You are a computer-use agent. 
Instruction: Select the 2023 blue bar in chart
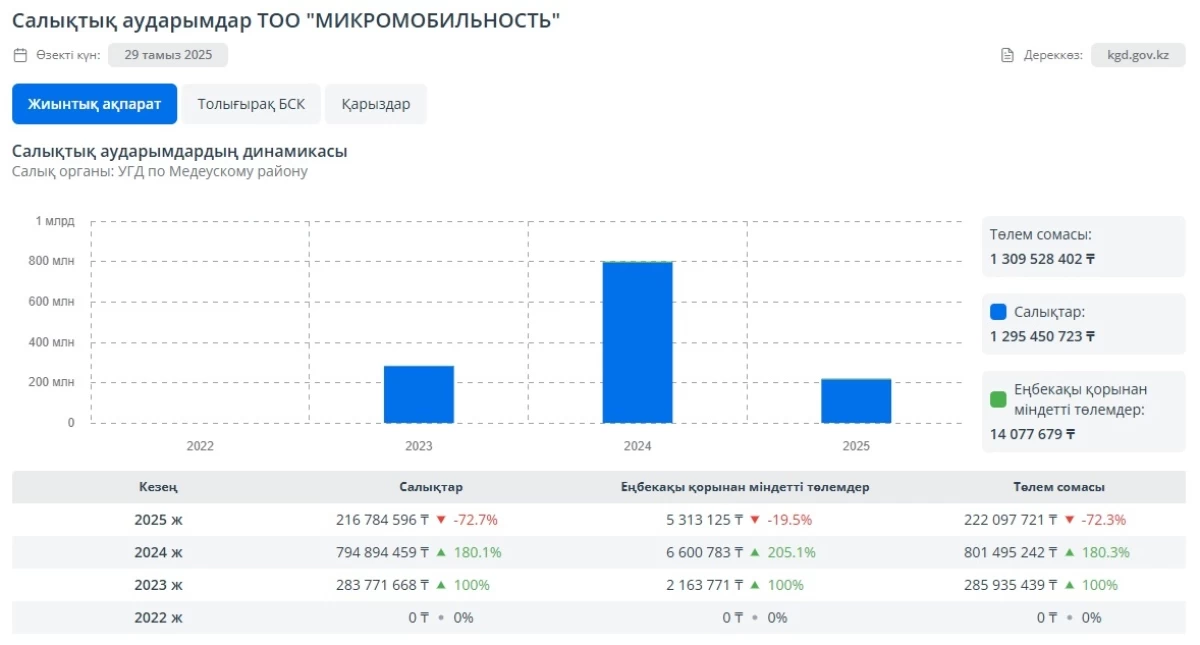419,394
